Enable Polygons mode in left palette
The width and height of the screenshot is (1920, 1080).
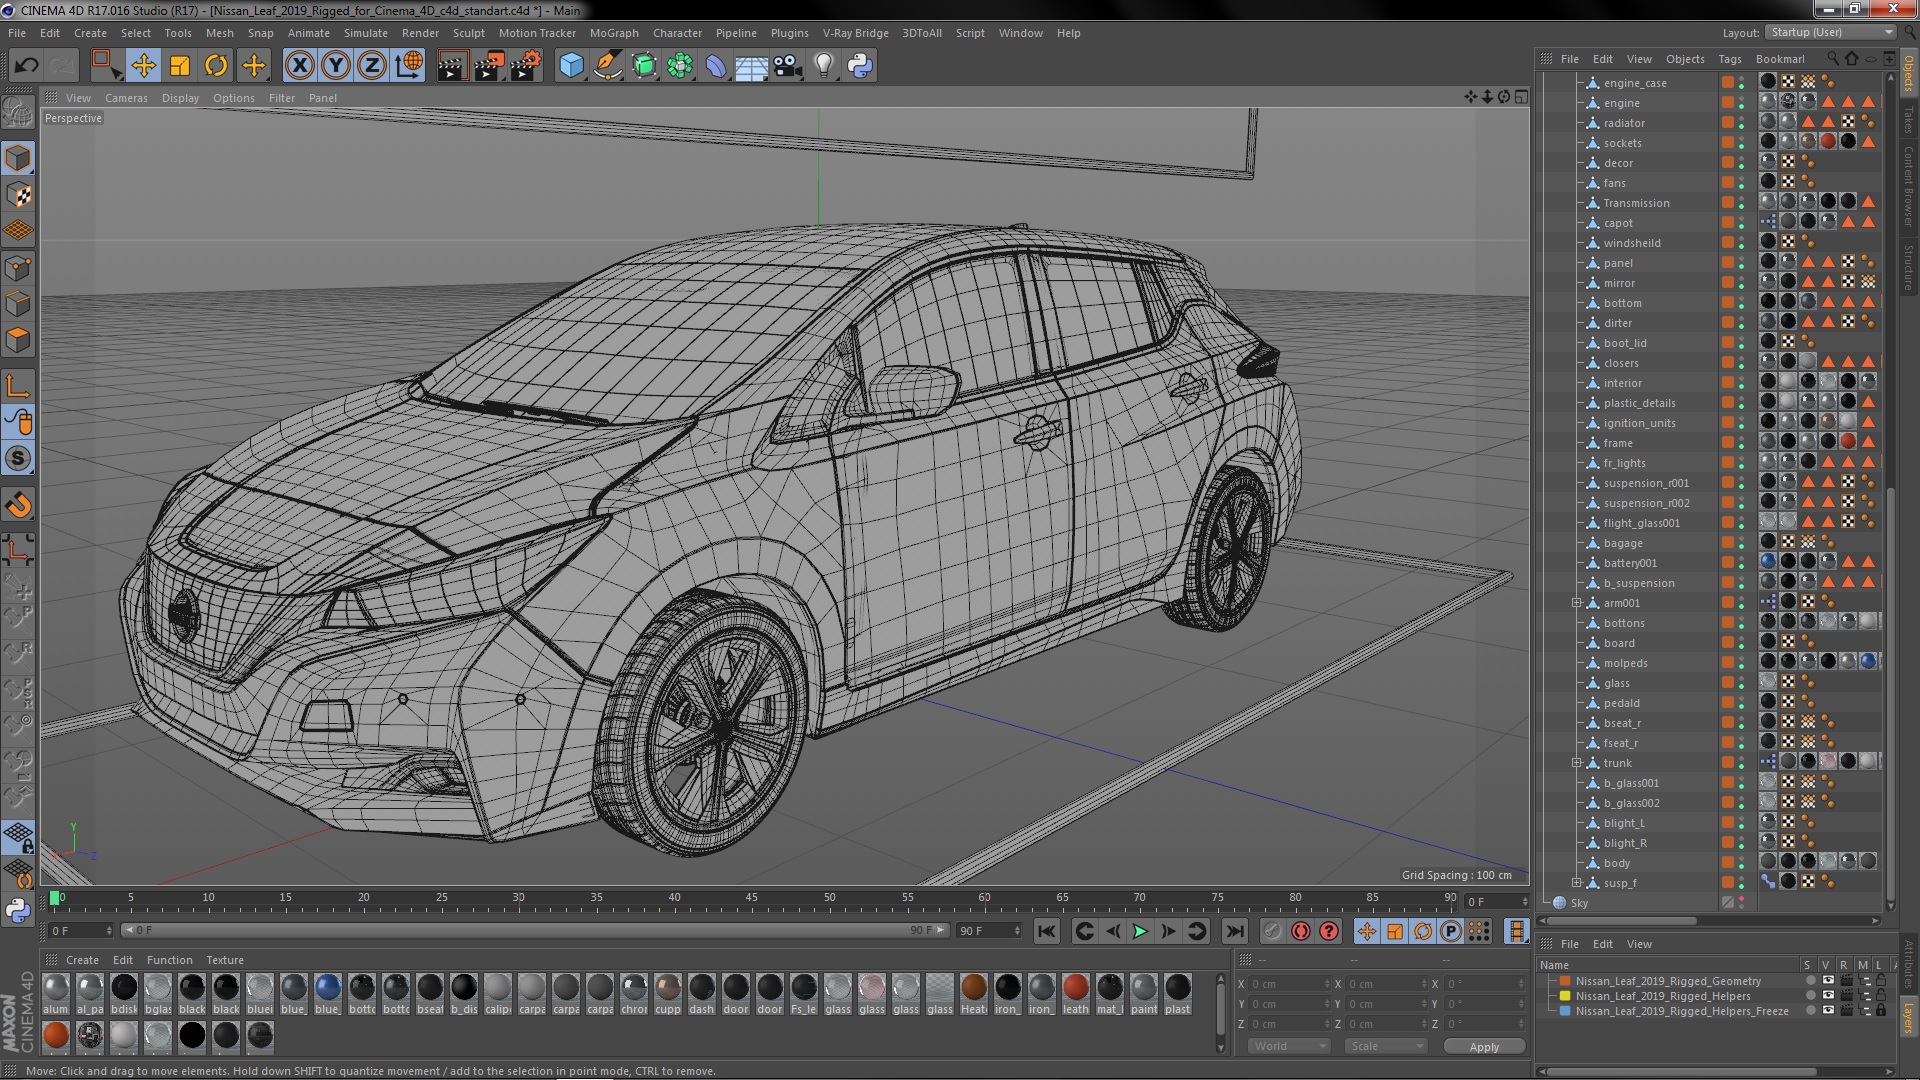(19, 341)
